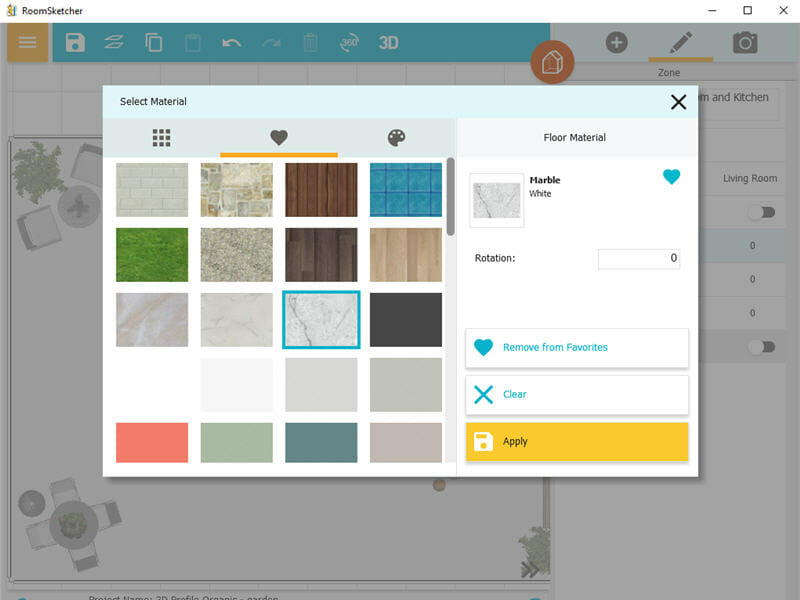Open the favorites heart tab
Image resolution: width=800 pixels, height=600 pixels.
[279, 137]
